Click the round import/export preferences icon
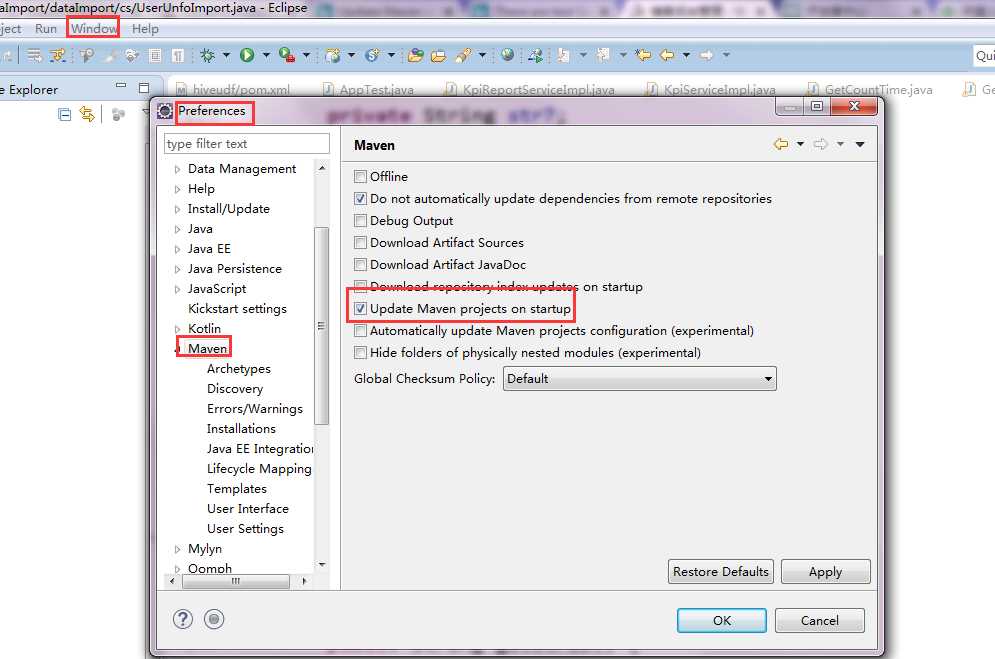 214,619
